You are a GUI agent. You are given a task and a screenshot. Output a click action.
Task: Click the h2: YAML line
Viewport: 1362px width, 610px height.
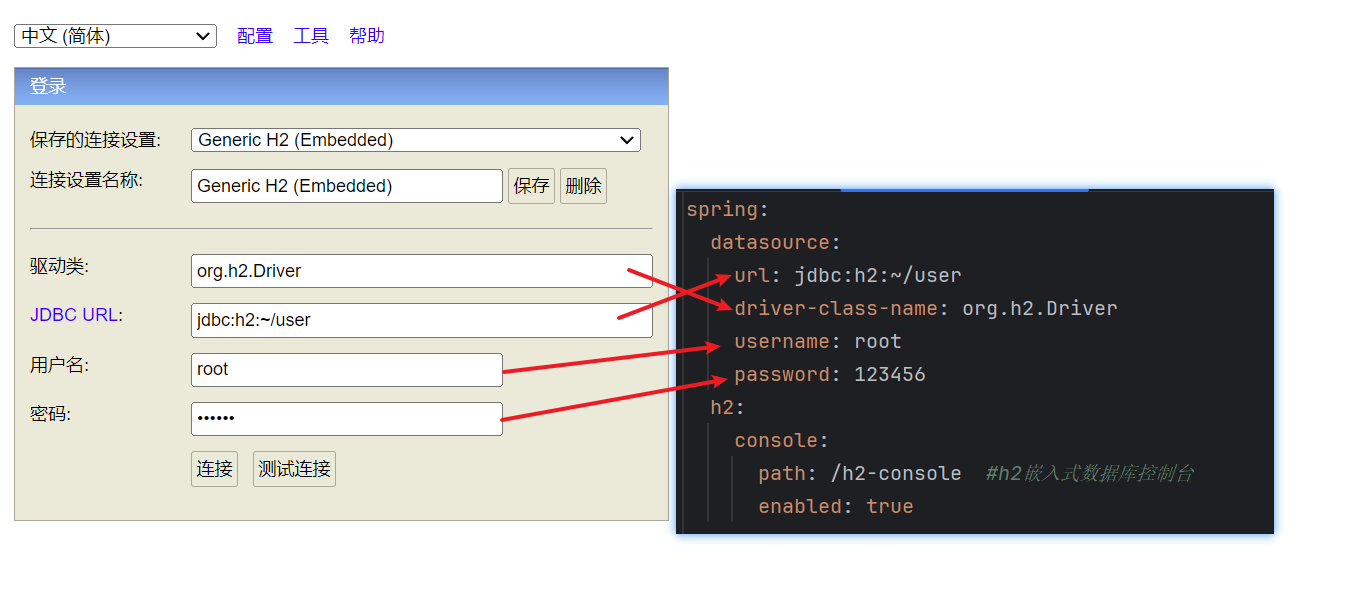727,407
